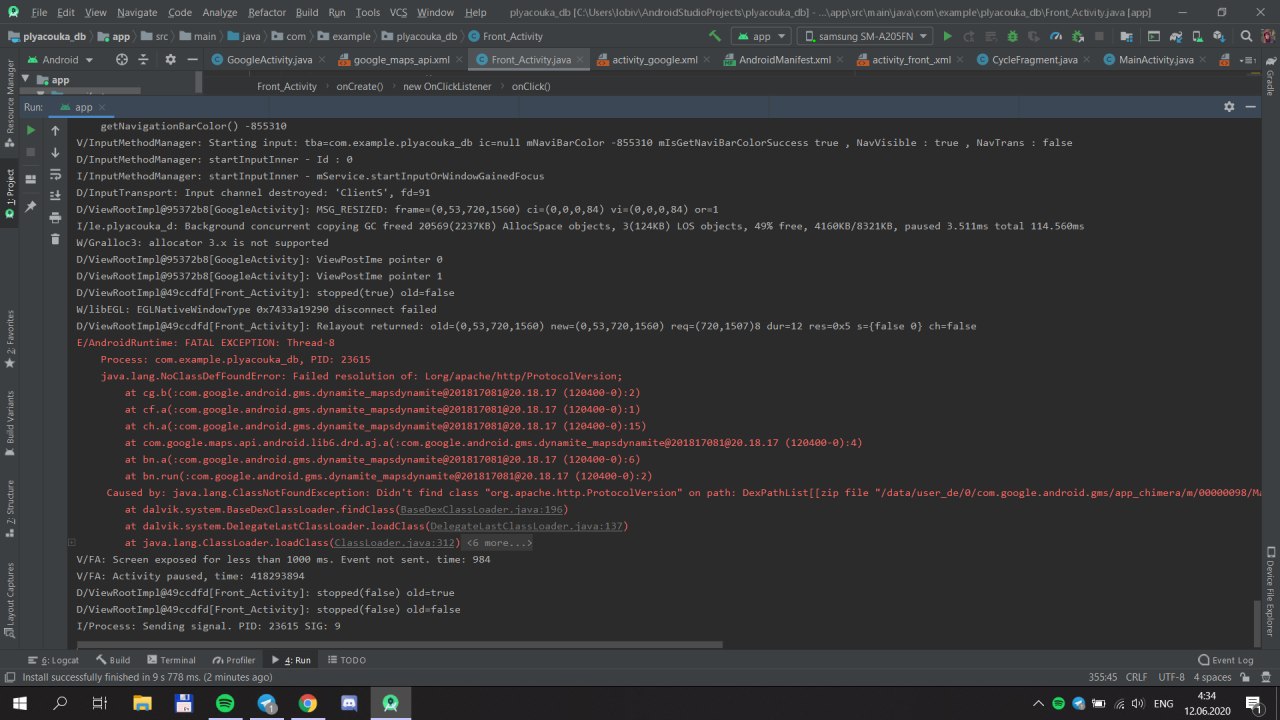
Task: Click the Run panel stop square icon
Action: click(31, 152)
